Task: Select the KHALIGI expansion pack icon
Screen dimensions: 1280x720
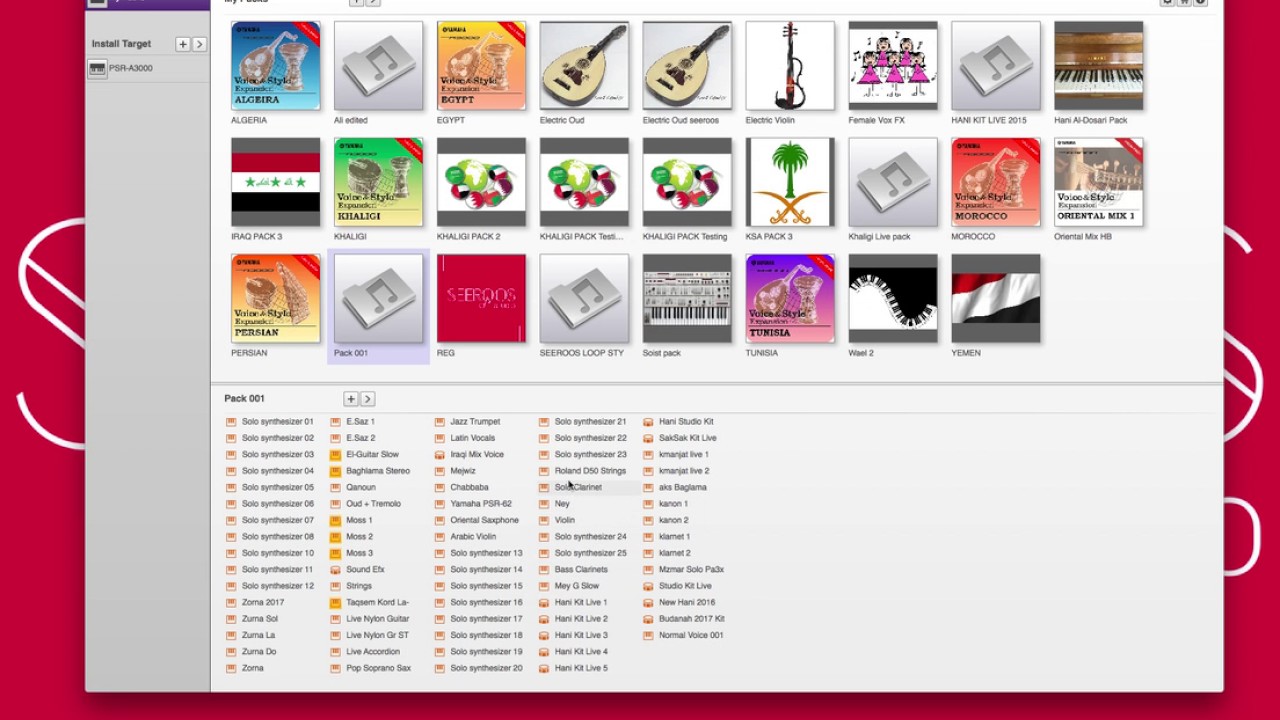Action: tap(378, 182)
